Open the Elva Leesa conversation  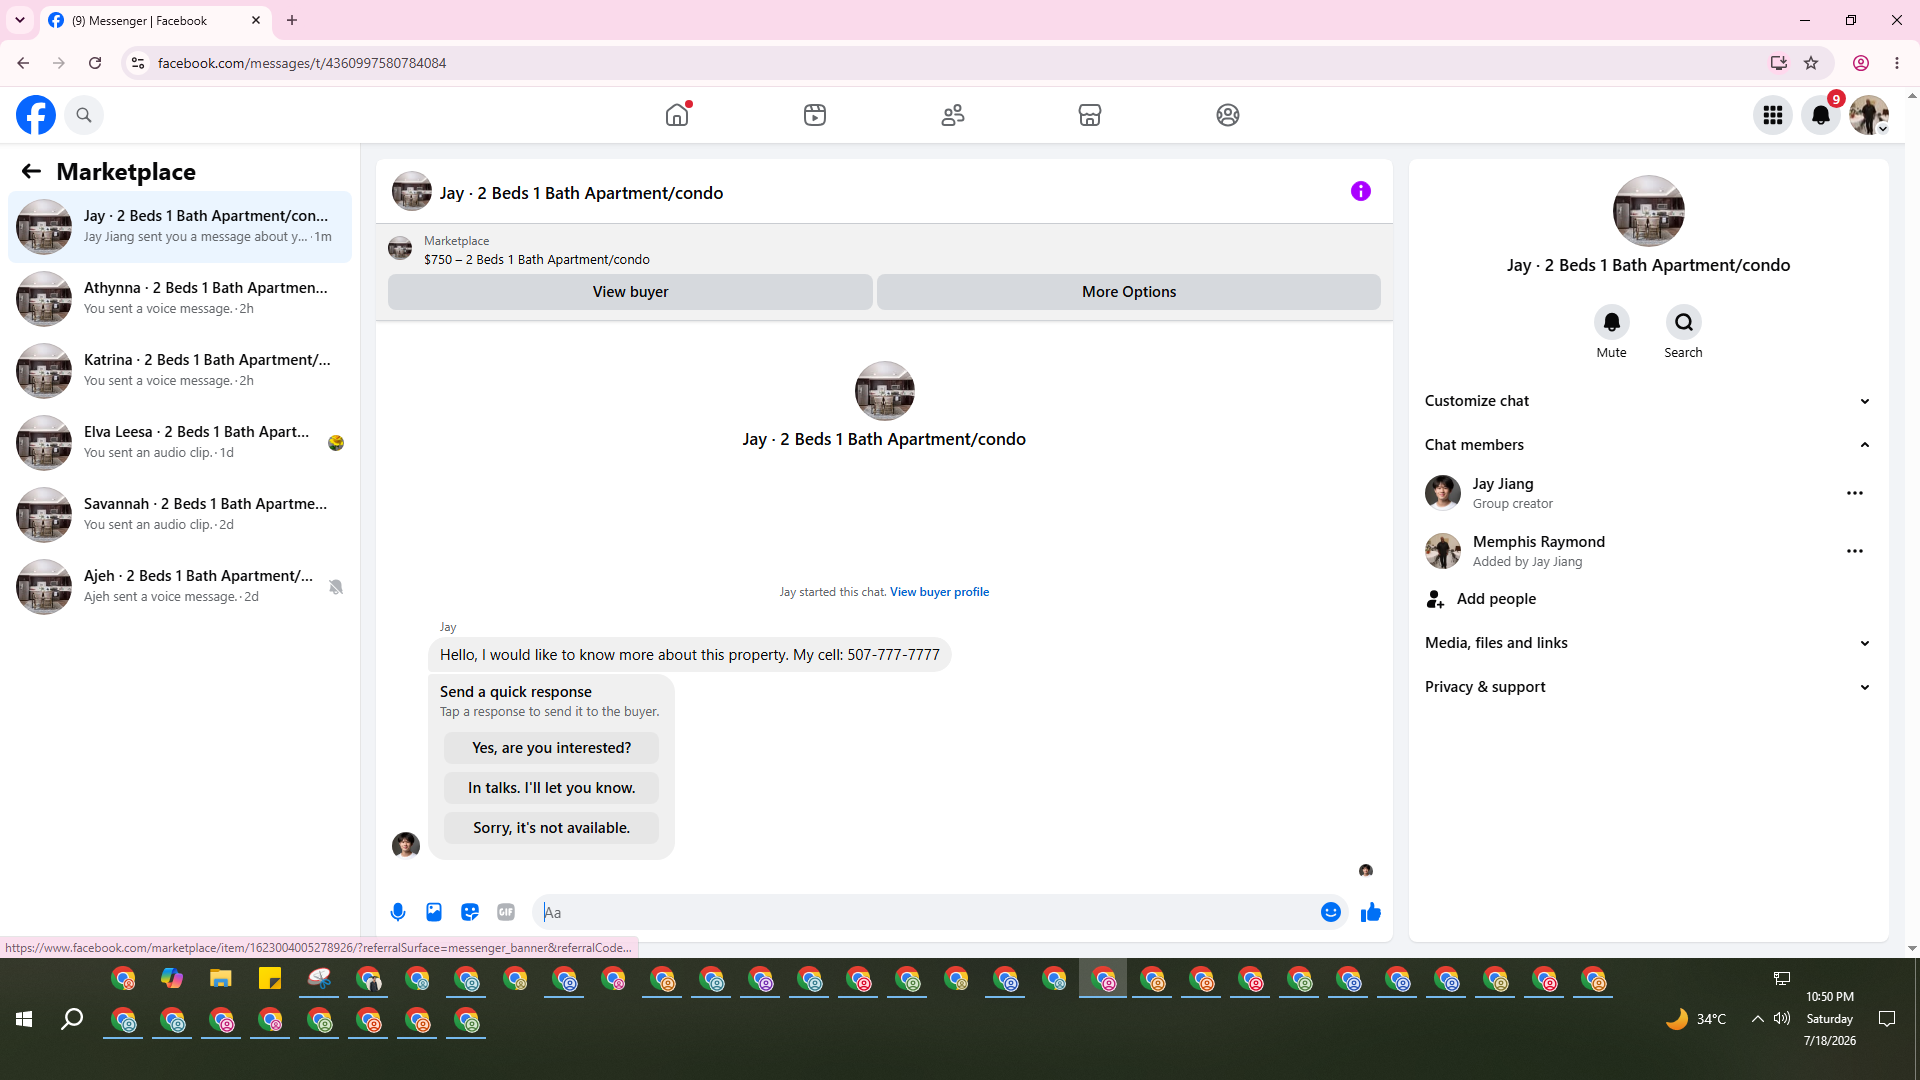[180, 443]
